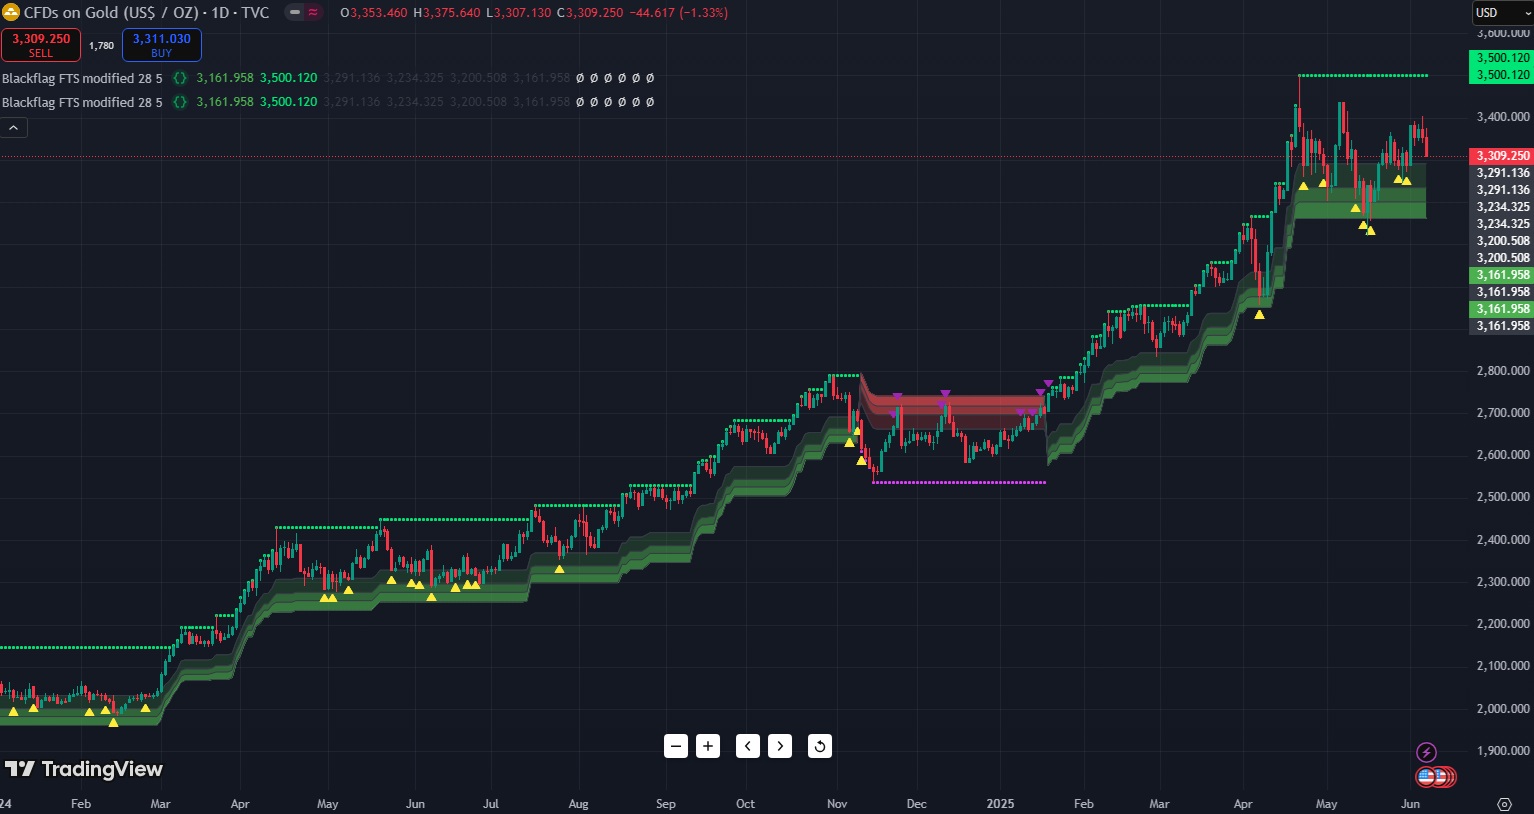Screen dimensions: 1534x814
Task: Open chart settings hexagon gear icon
Action: pyautogui.click(x=1504, y=804)
